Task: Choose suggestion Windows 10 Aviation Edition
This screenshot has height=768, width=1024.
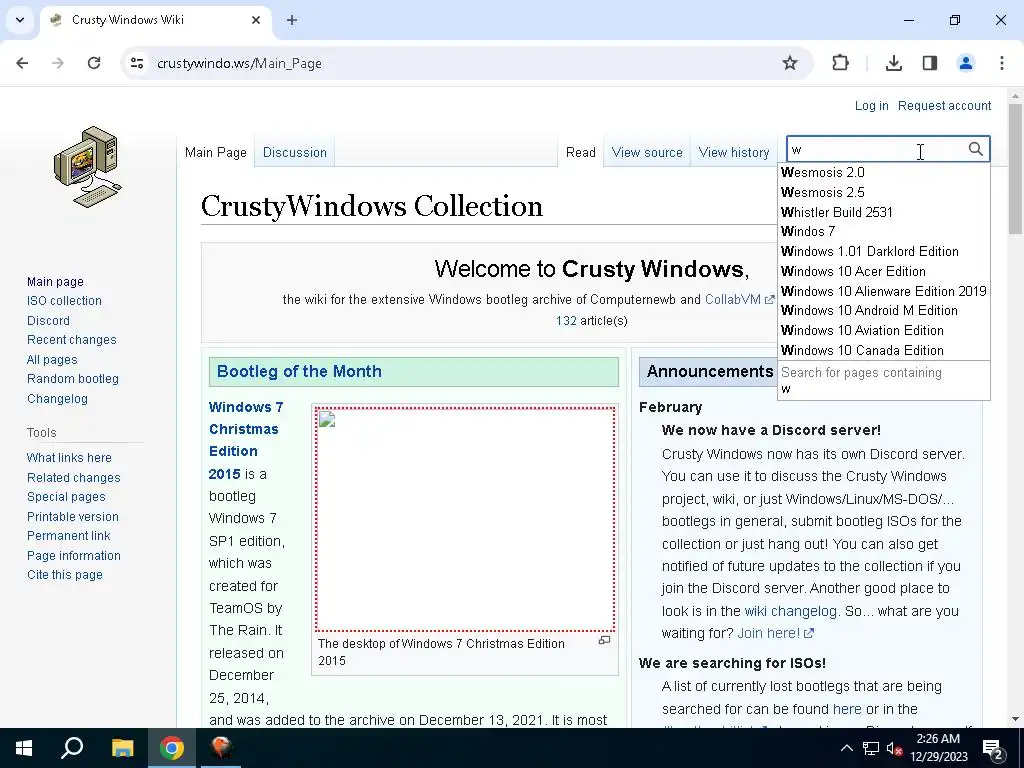Action: pyautogui.click(x=884, y=330)
